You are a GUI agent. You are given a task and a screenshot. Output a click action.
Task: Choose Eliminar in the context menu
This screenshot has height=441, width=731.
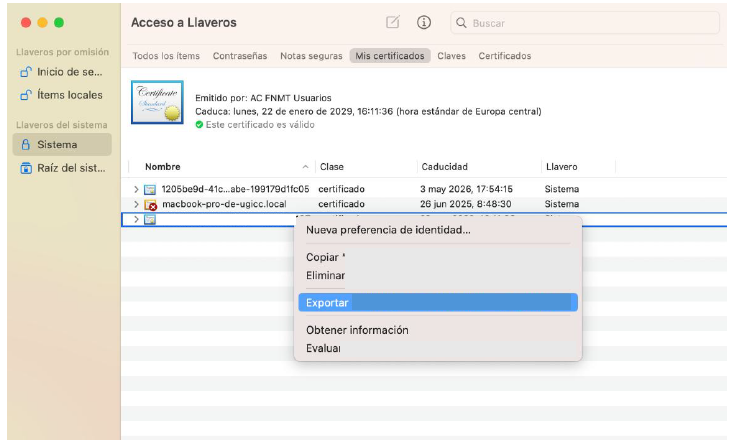pos(326,275)
